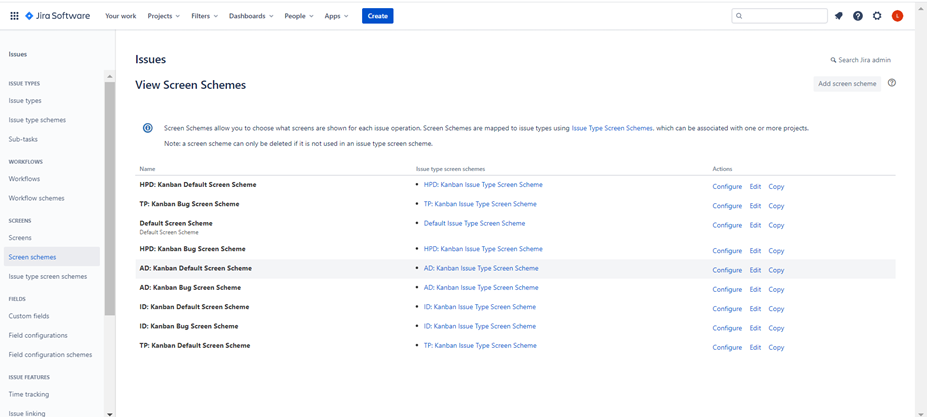Open Default Issue Type Screen Scheme link
The image size is (927, 417).
tap(474, 223)
